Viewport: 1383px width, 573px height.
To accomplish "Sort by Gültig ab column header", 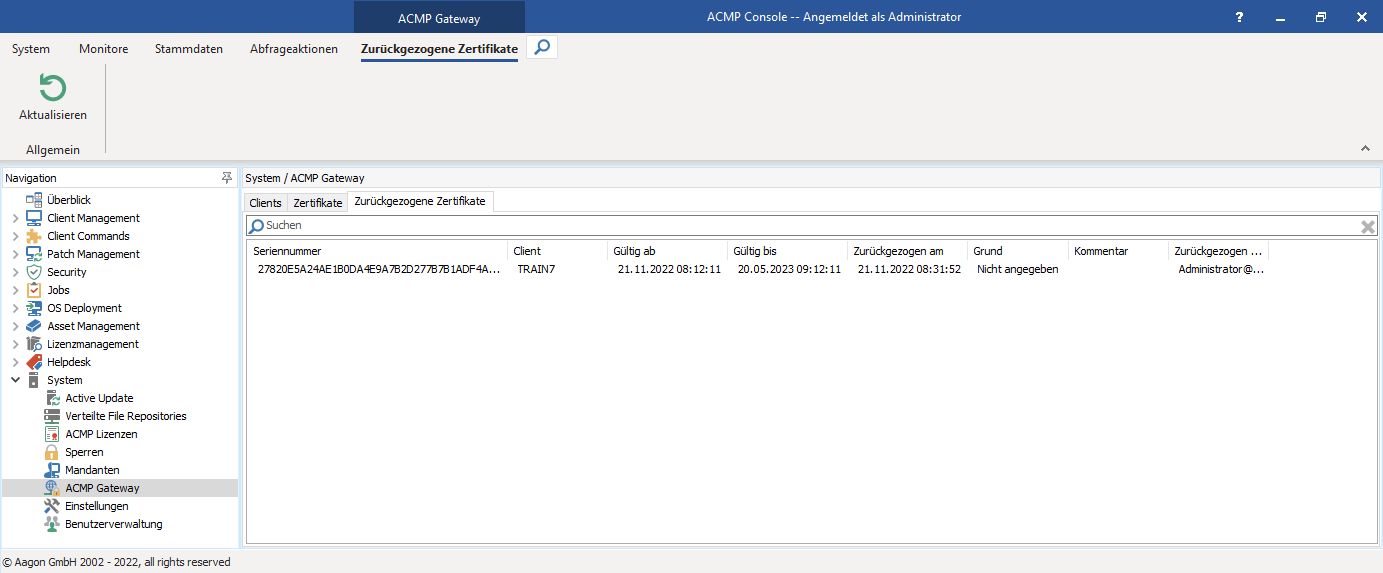I will (x=667, y=251).
